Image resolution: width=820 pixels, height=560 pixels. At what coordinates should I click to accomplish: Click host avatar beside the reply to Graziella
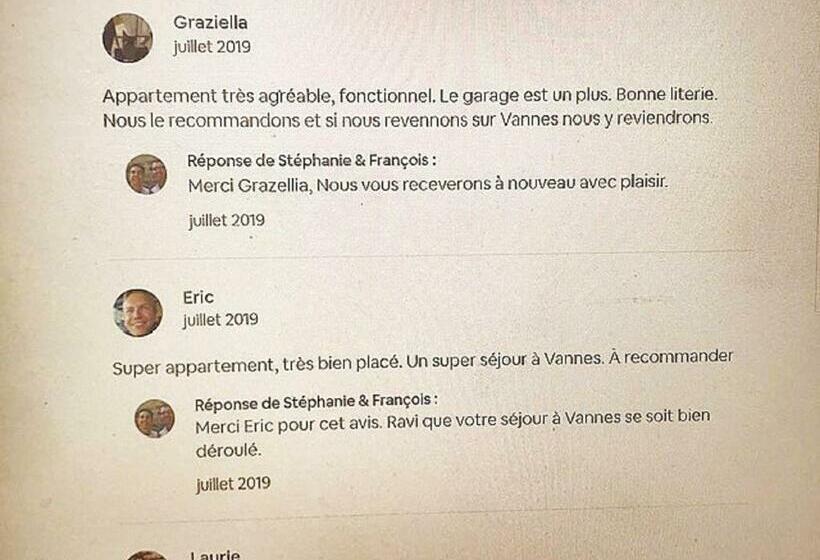pyautogui.click(x=146, y=175)
